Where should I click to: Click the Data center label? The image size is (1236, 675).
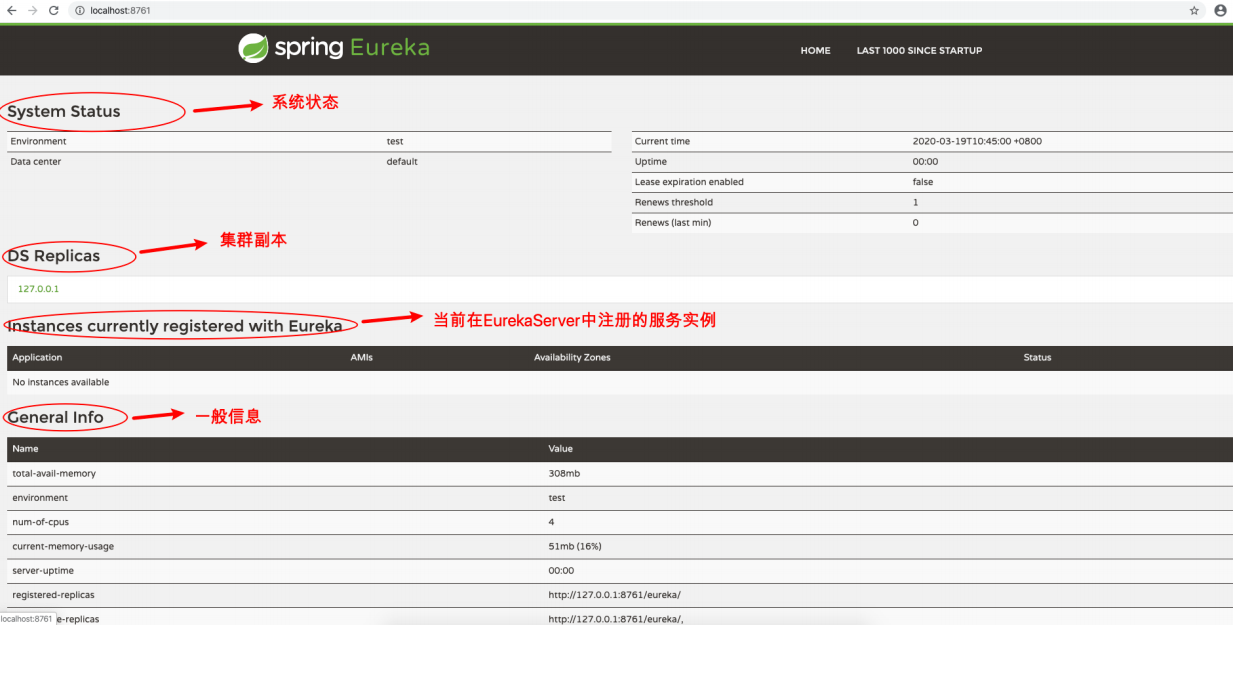[x=36, y=161]
